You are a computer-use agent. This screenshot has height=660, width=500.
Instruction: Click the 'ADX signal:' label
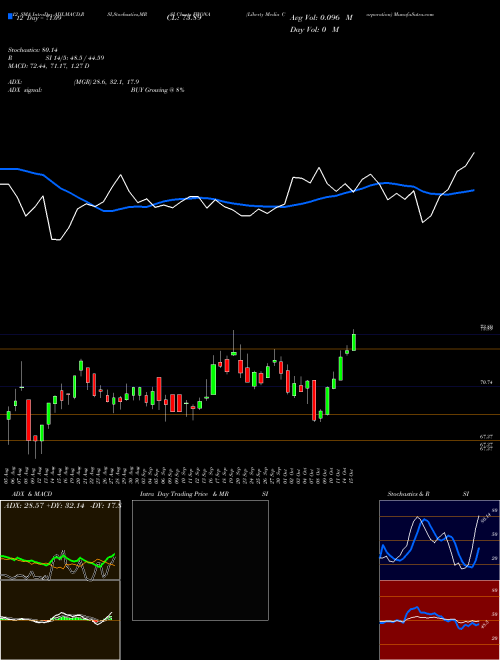(x=24, y=90)
